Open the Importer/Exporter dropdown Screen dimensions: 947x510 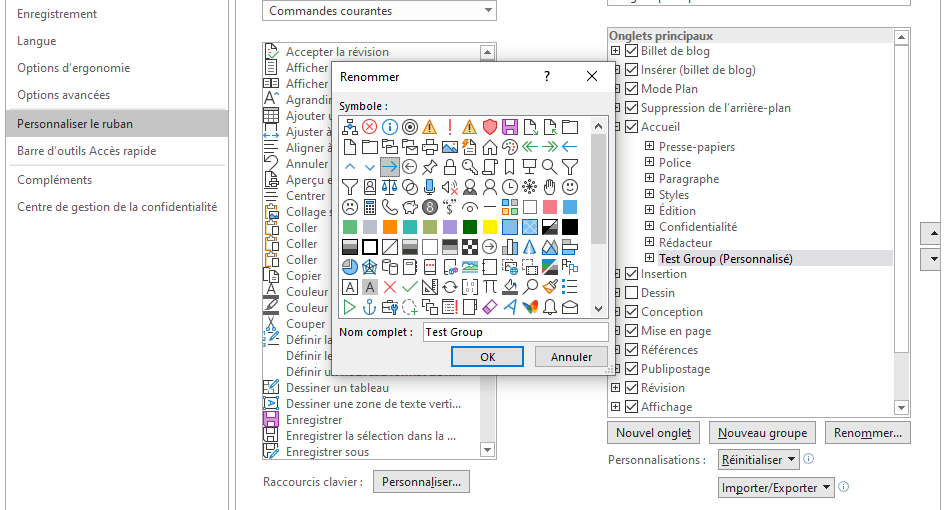776,488
